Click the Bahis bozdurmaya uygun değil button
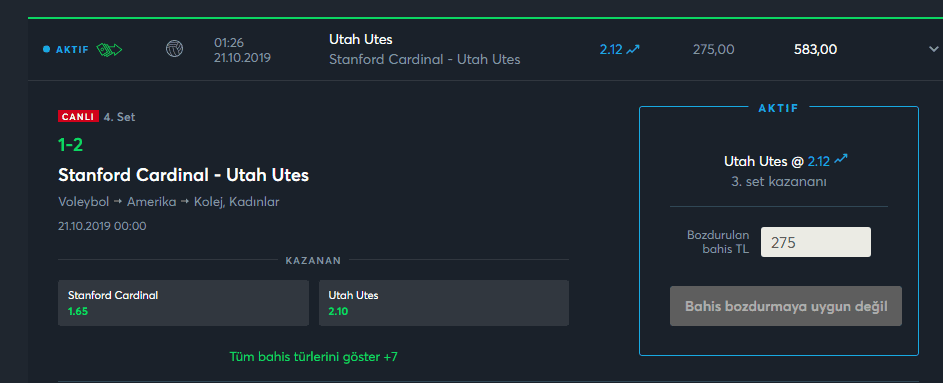The width and height of the screenshot is (943, 383). (x=786, y=306)
